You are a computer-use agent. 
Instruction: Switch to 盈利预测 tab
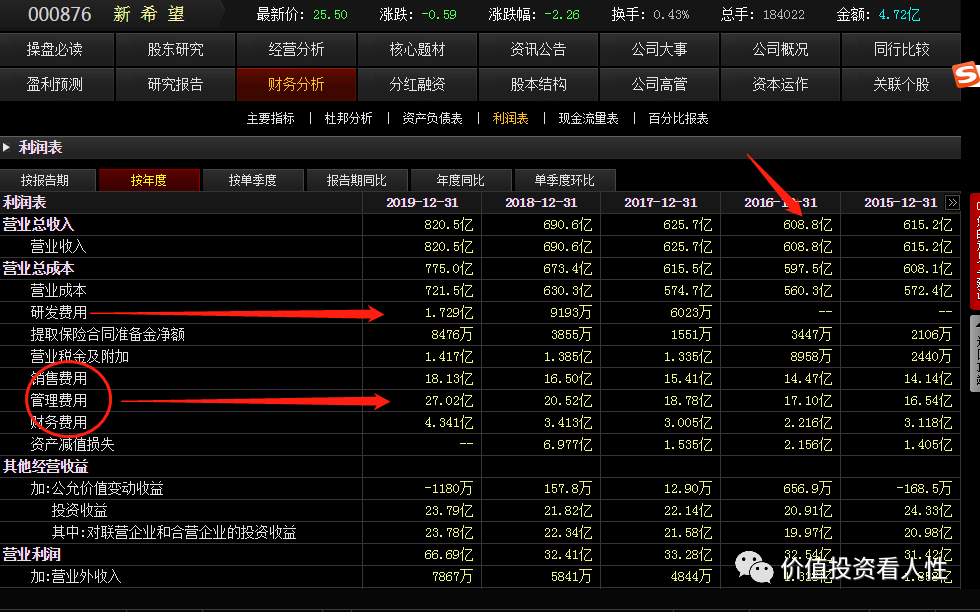(56, 84)
